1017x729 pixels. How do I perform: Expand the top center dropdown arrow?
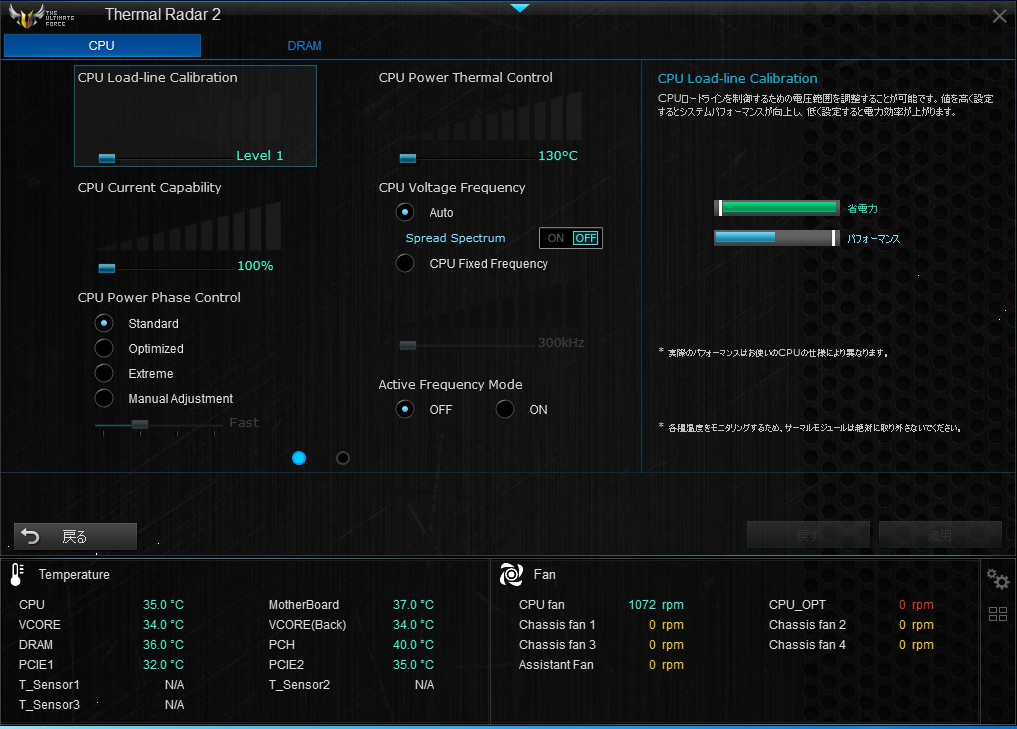[x=520, y=8]
